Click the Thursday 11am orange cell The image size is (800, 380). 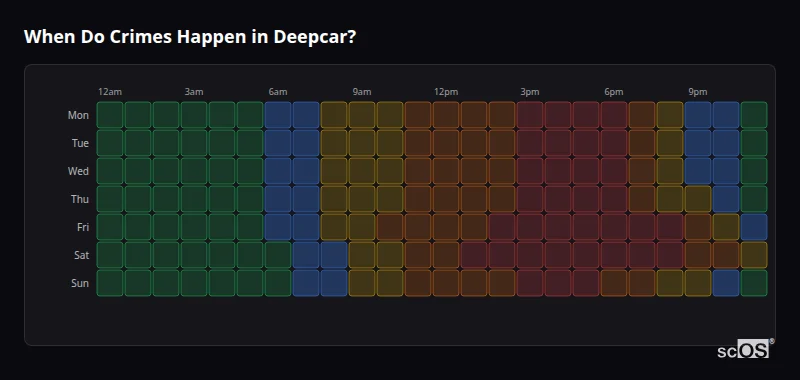coord(418,199)
